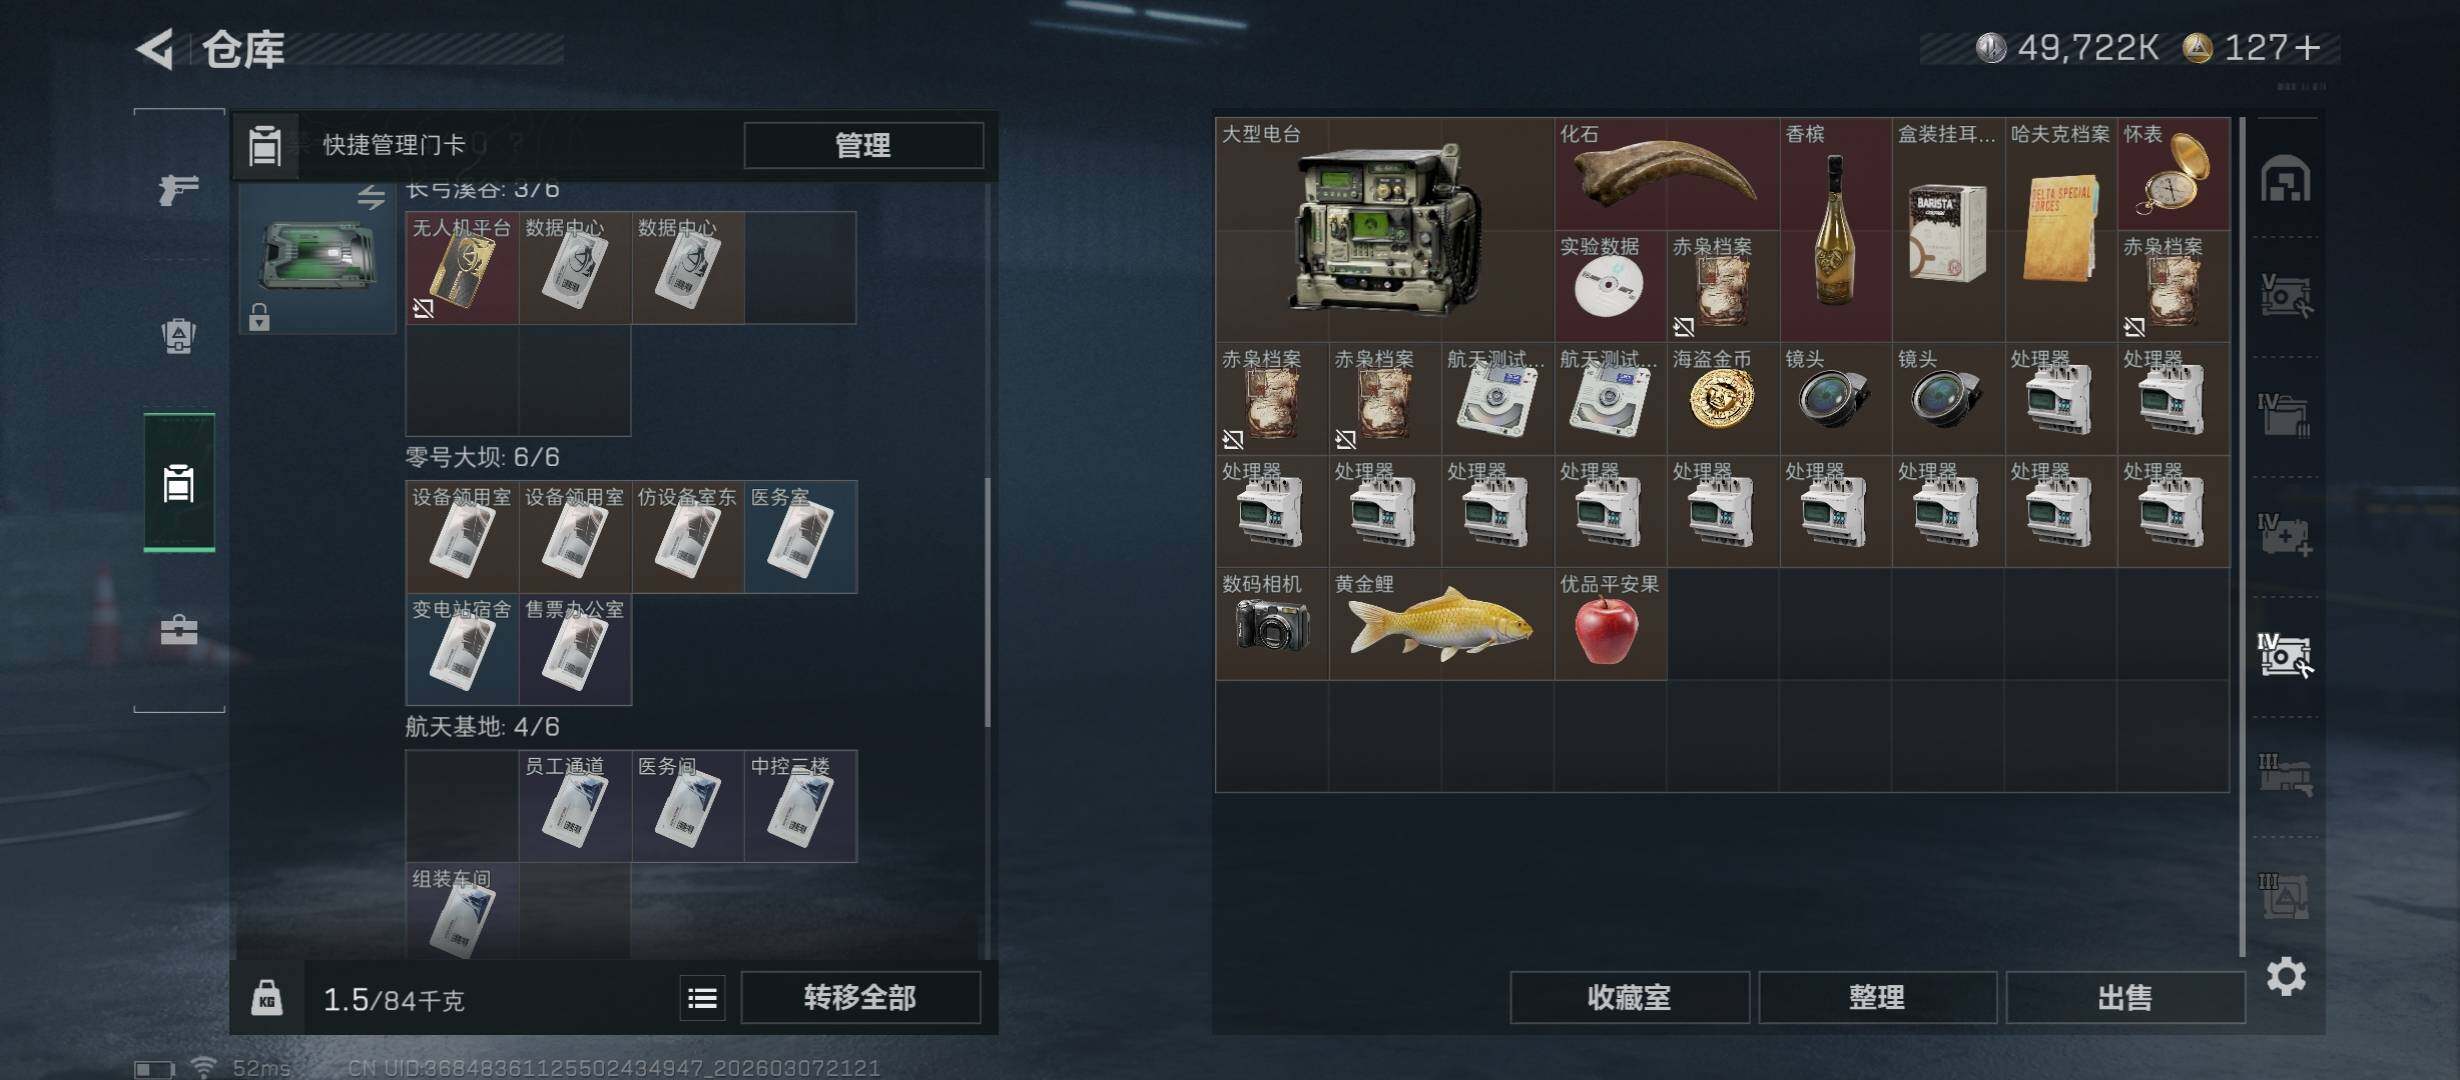
Task: Select the highlighted keycard case sidebar tab
Action: pyautogui.click(x=179, y=482)
